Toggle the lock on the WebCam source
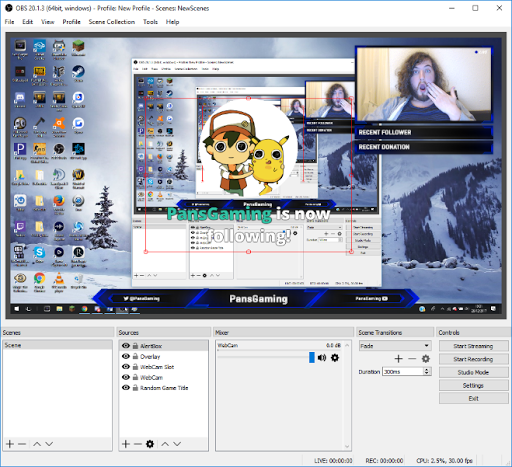This screenshot has width=512, height=467. coord(135,377)
